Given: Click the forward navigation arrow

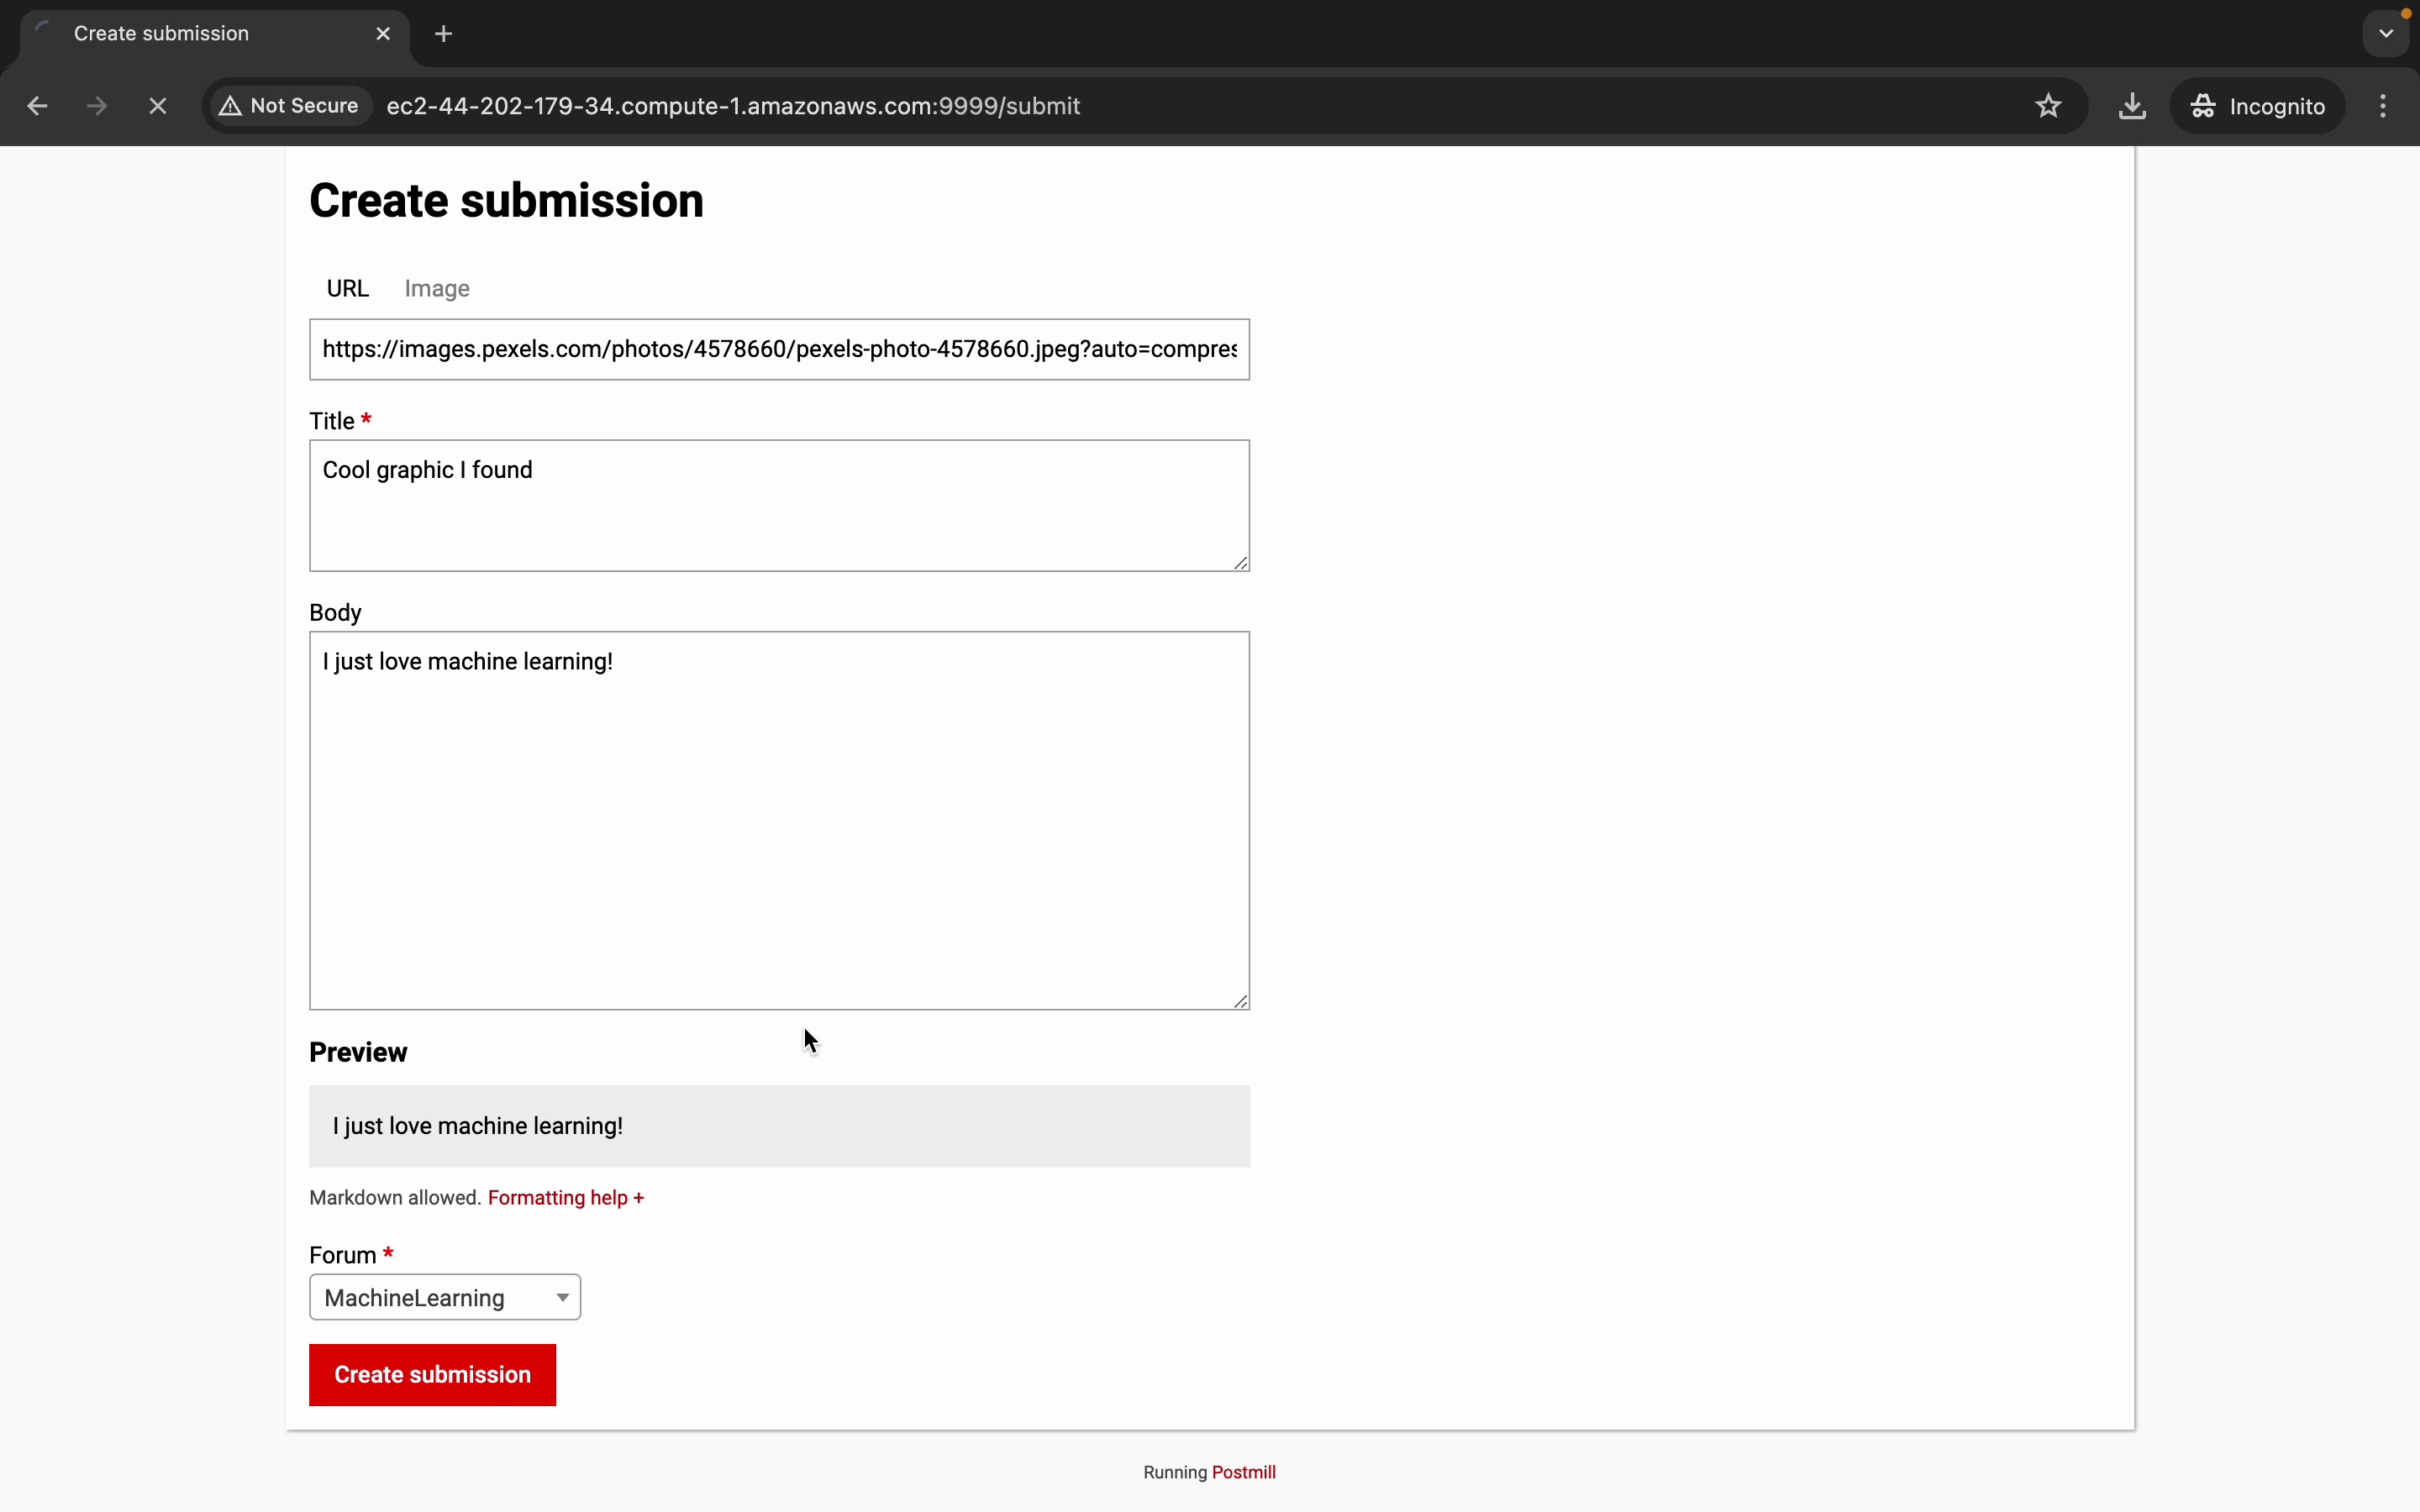Looking at the screenshot, I should pyautogui.click(x=97, y=106).
